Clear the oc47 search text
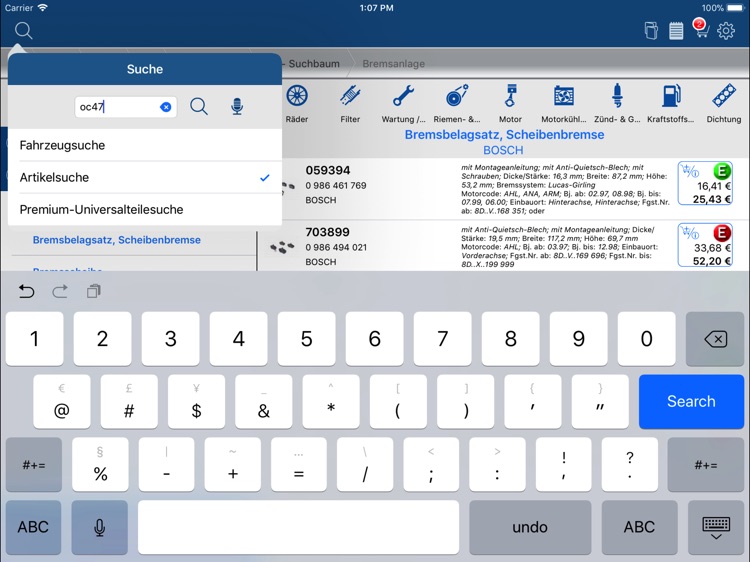Image resolution: width=750 pixels, height=562 pixels. click(165, 107)
